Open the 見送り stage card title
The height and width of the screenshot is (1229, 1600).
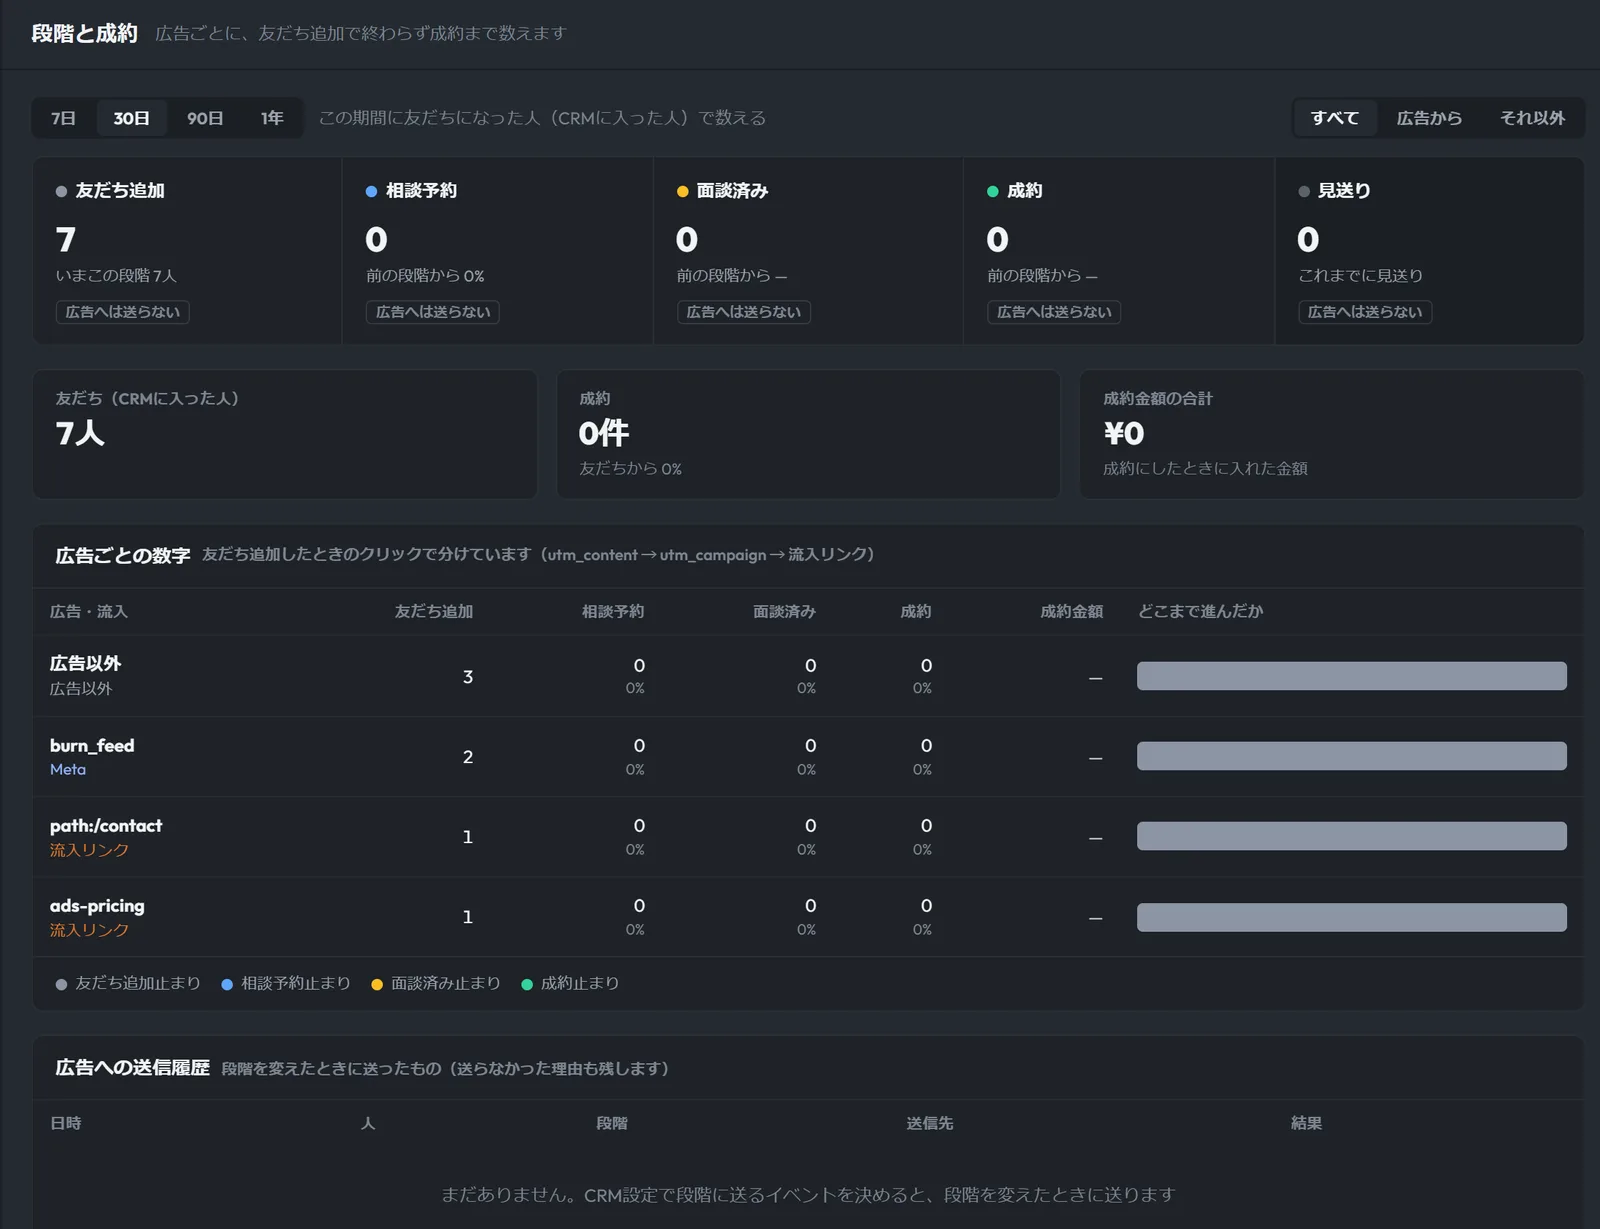pyautogui.click(x=1344, y=190)
